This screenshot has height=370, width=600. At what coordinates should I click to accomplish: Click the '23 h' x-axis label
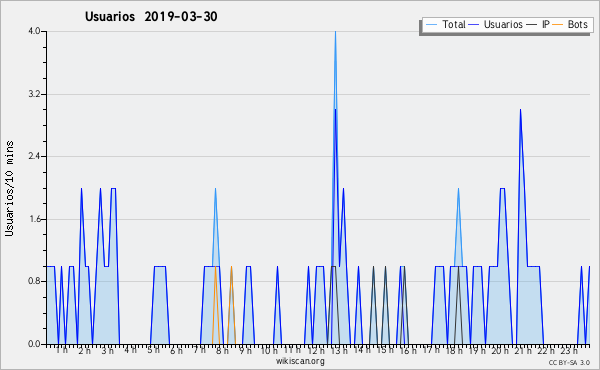point(569,350)
